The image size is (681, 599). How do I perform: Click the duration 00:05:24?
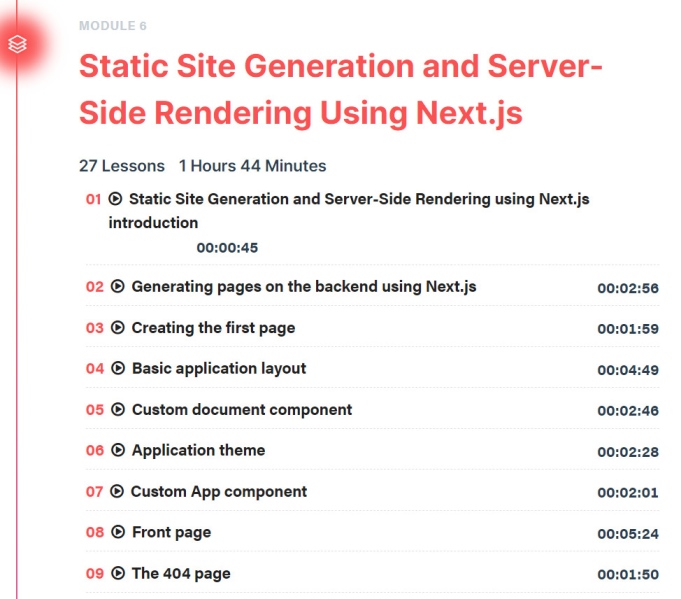tap(628, 534)
